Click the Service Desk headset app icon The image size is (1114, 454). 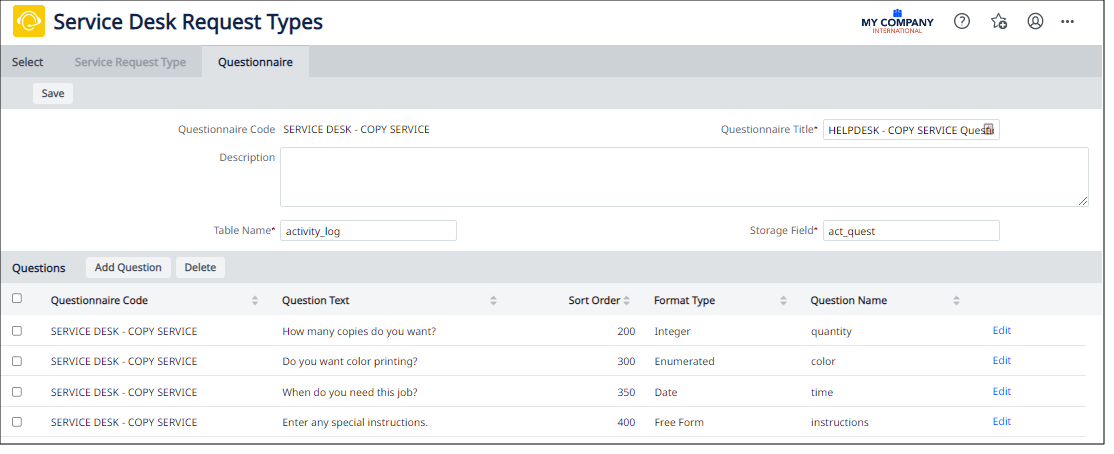[x=29, y=21]
